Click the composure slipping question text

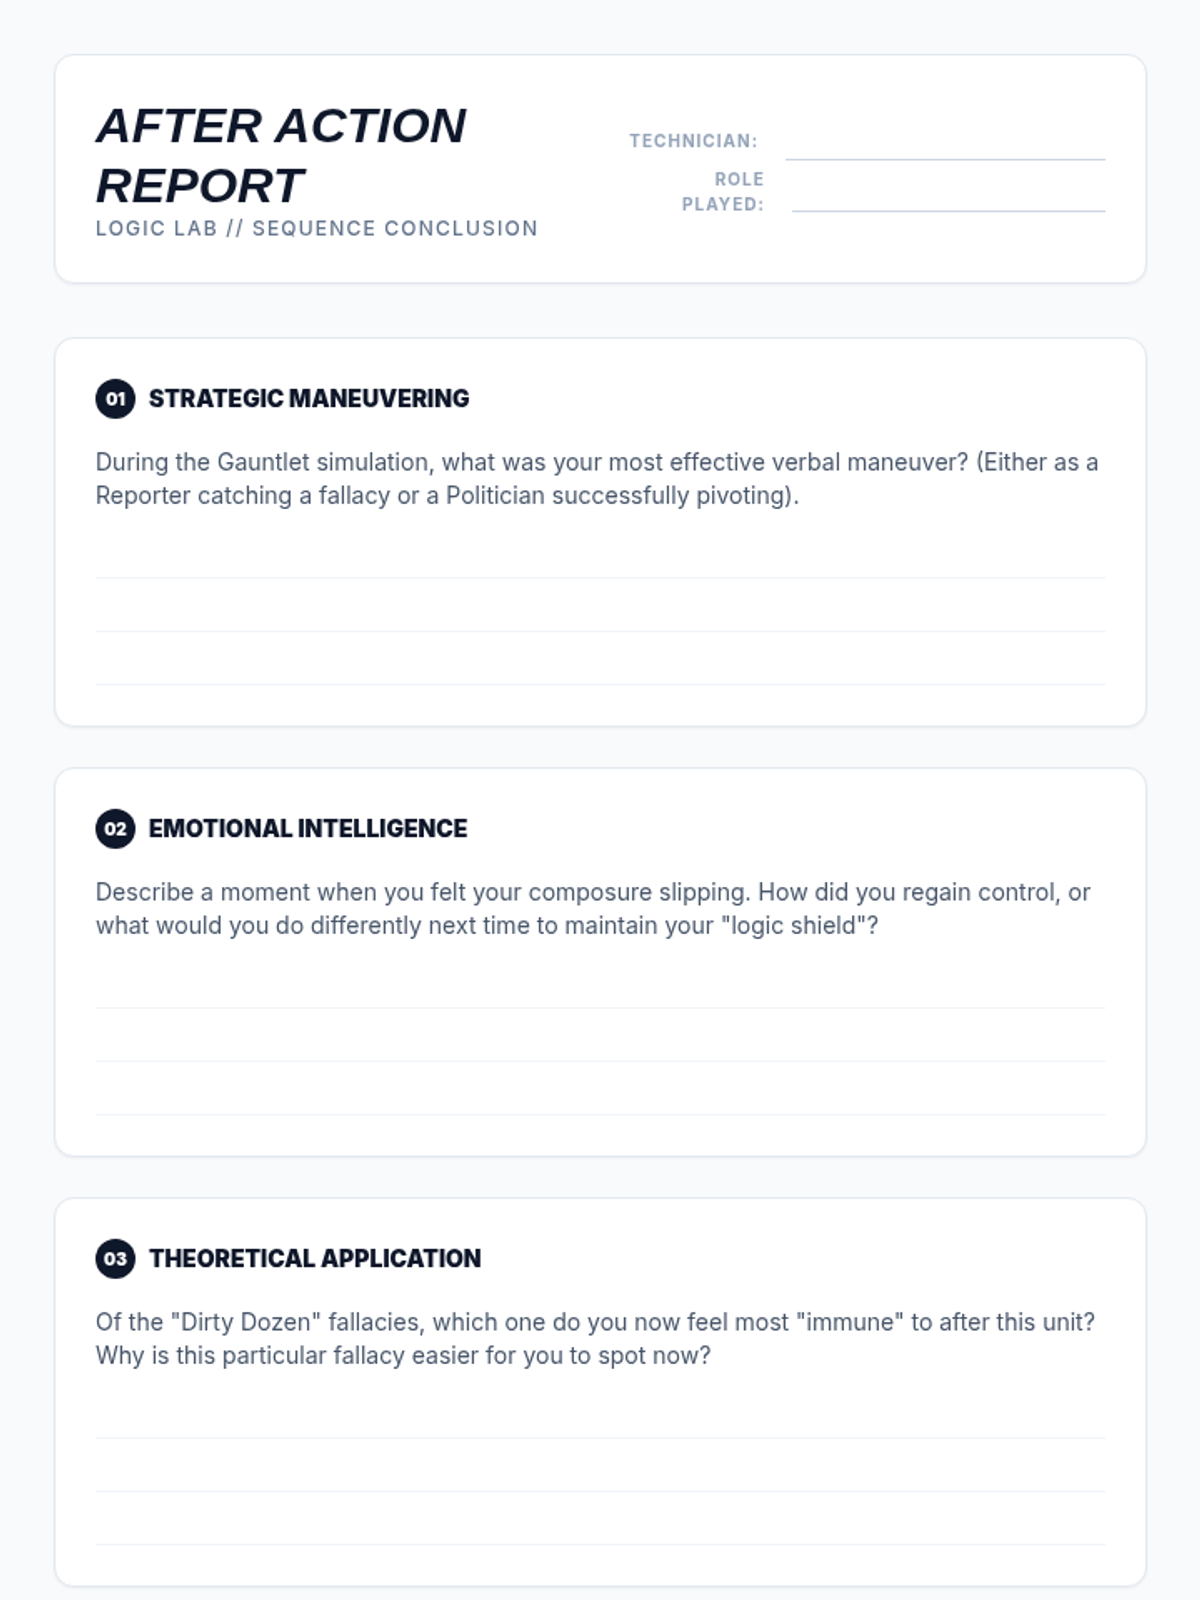point(592,909)
